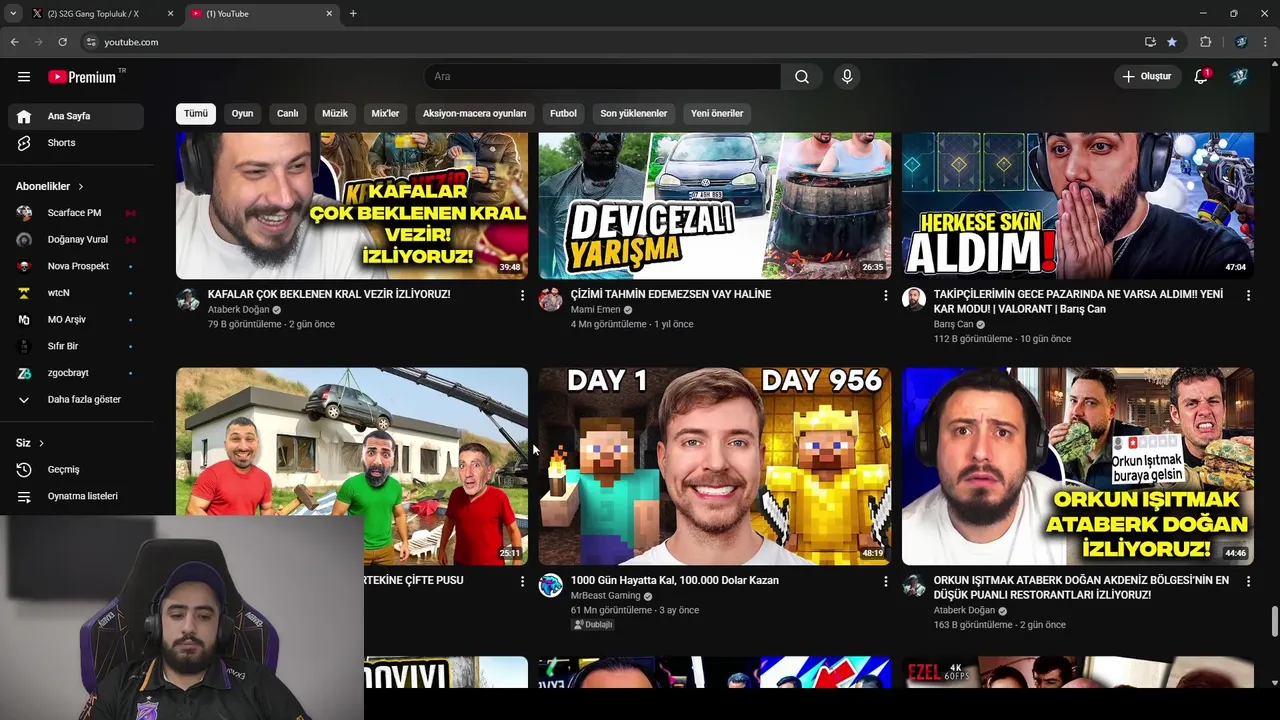The height and width of the screenshot is (720, 1280).
Task: Click the youtube.com address bar
Action: 610,42
